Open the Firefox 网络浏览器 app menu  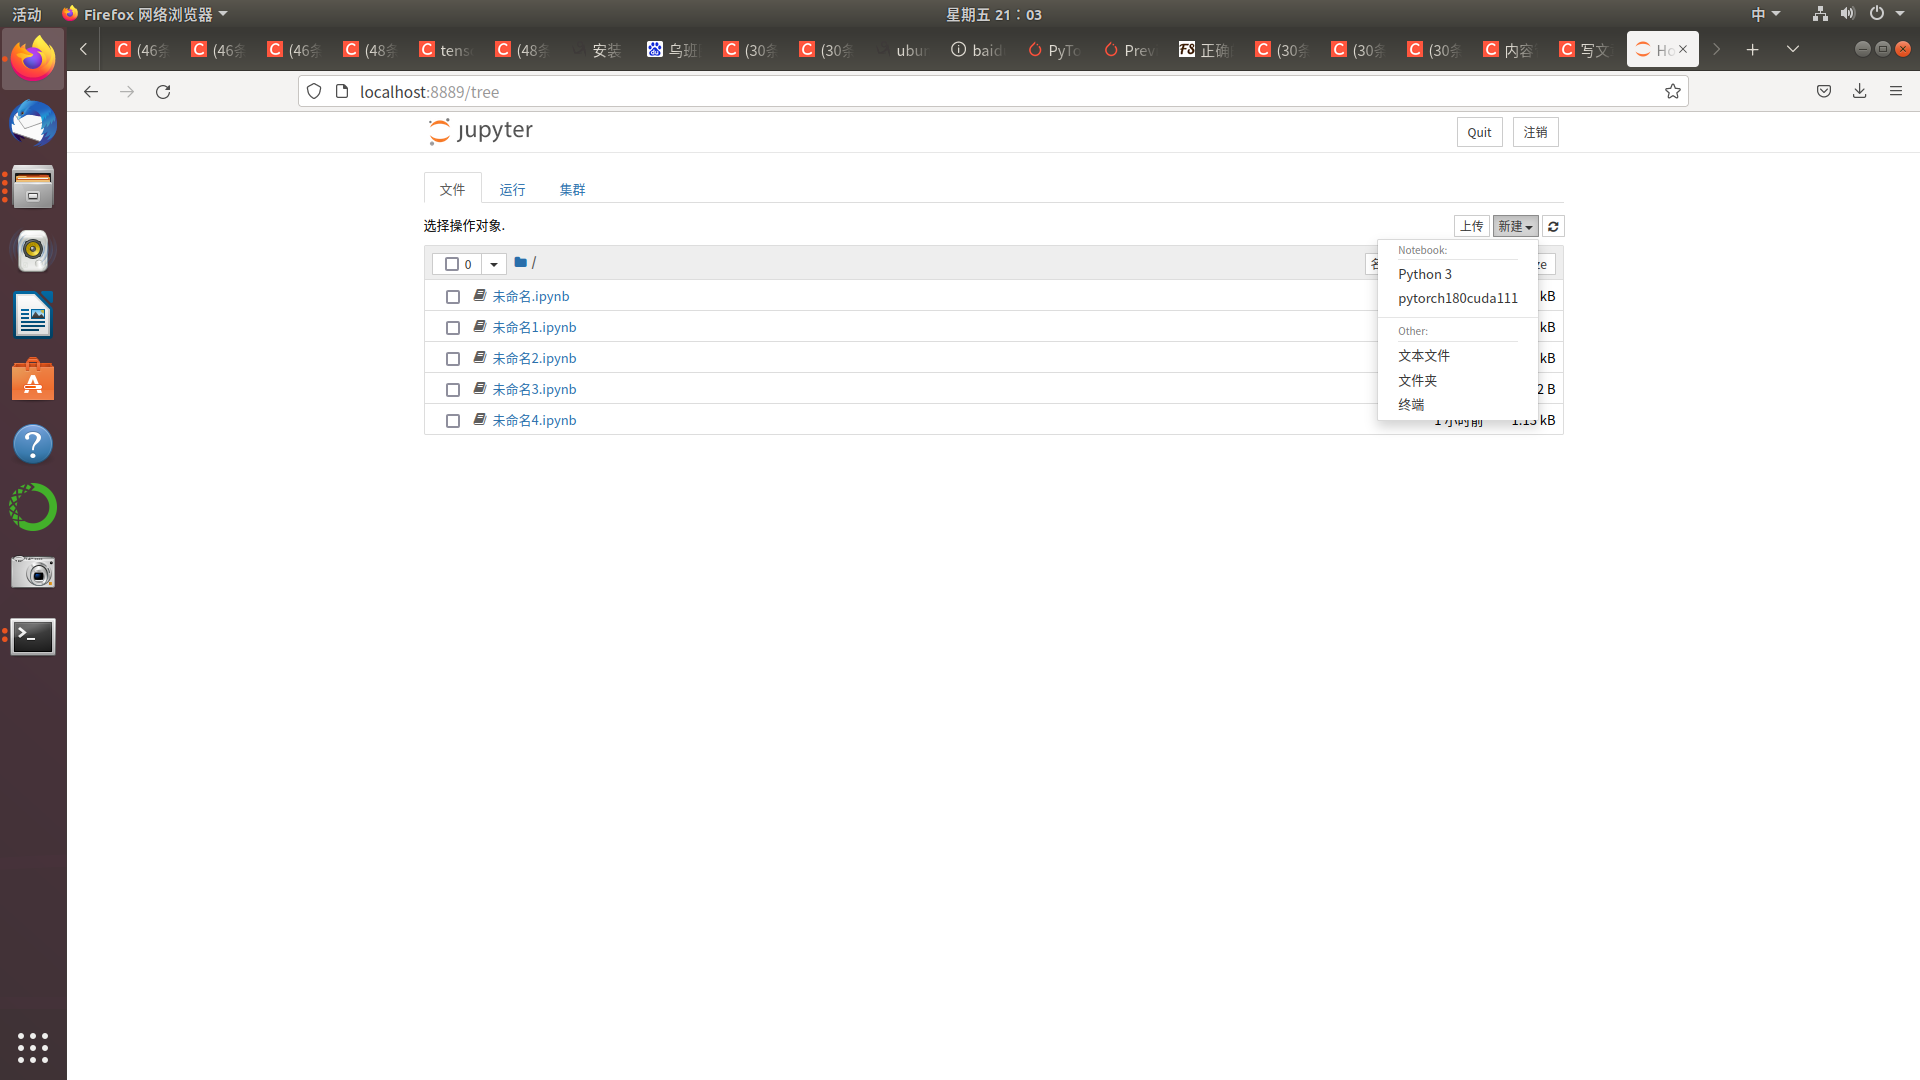[x=145, y=14]
